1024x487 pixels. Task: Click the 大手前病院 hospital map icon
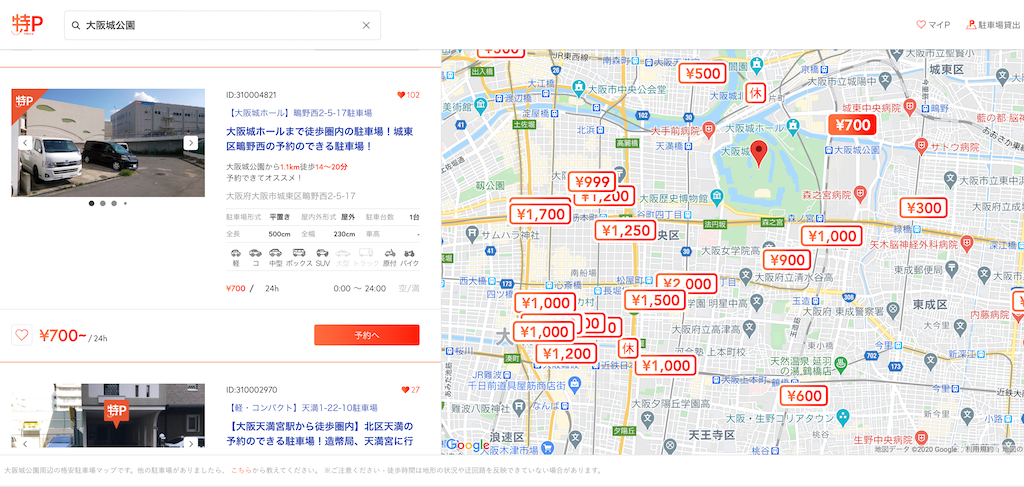click(708, 131)
